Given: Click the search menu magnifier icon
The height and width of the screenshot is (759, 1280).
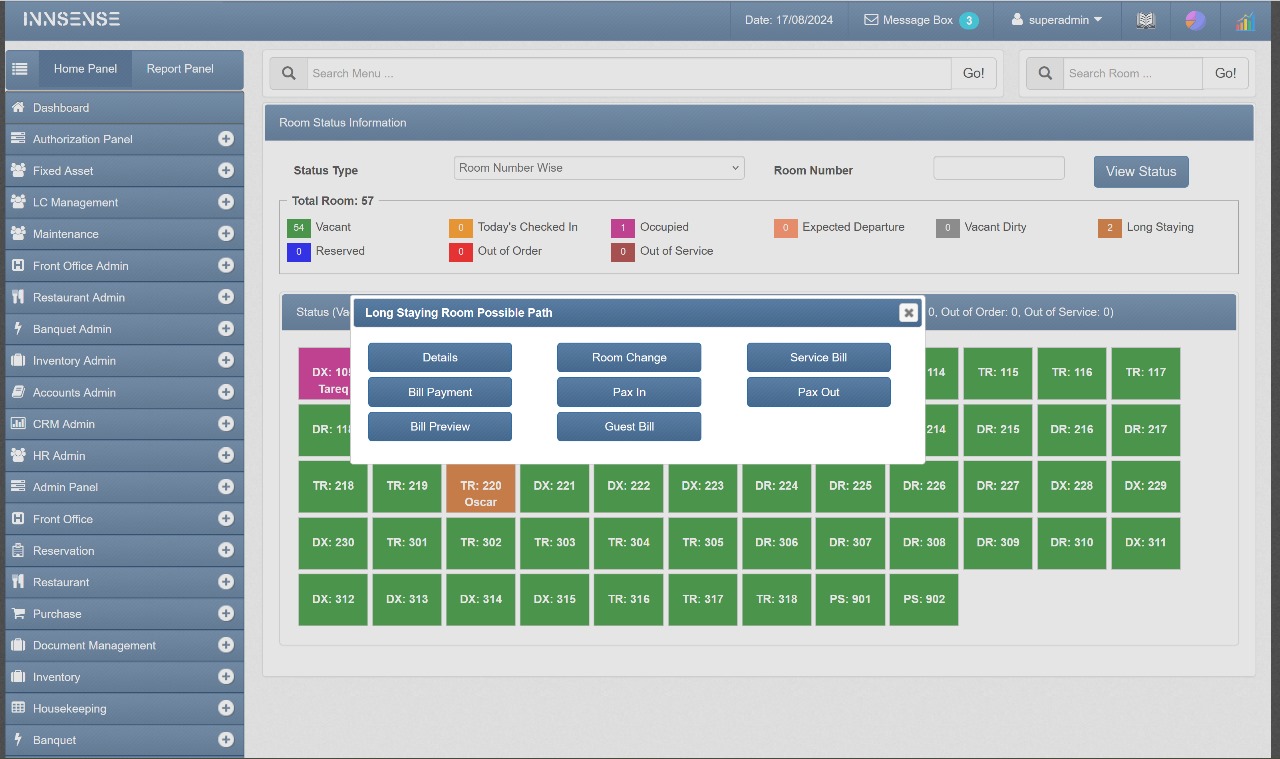Looking at the screenshot, I should (288, 73).
